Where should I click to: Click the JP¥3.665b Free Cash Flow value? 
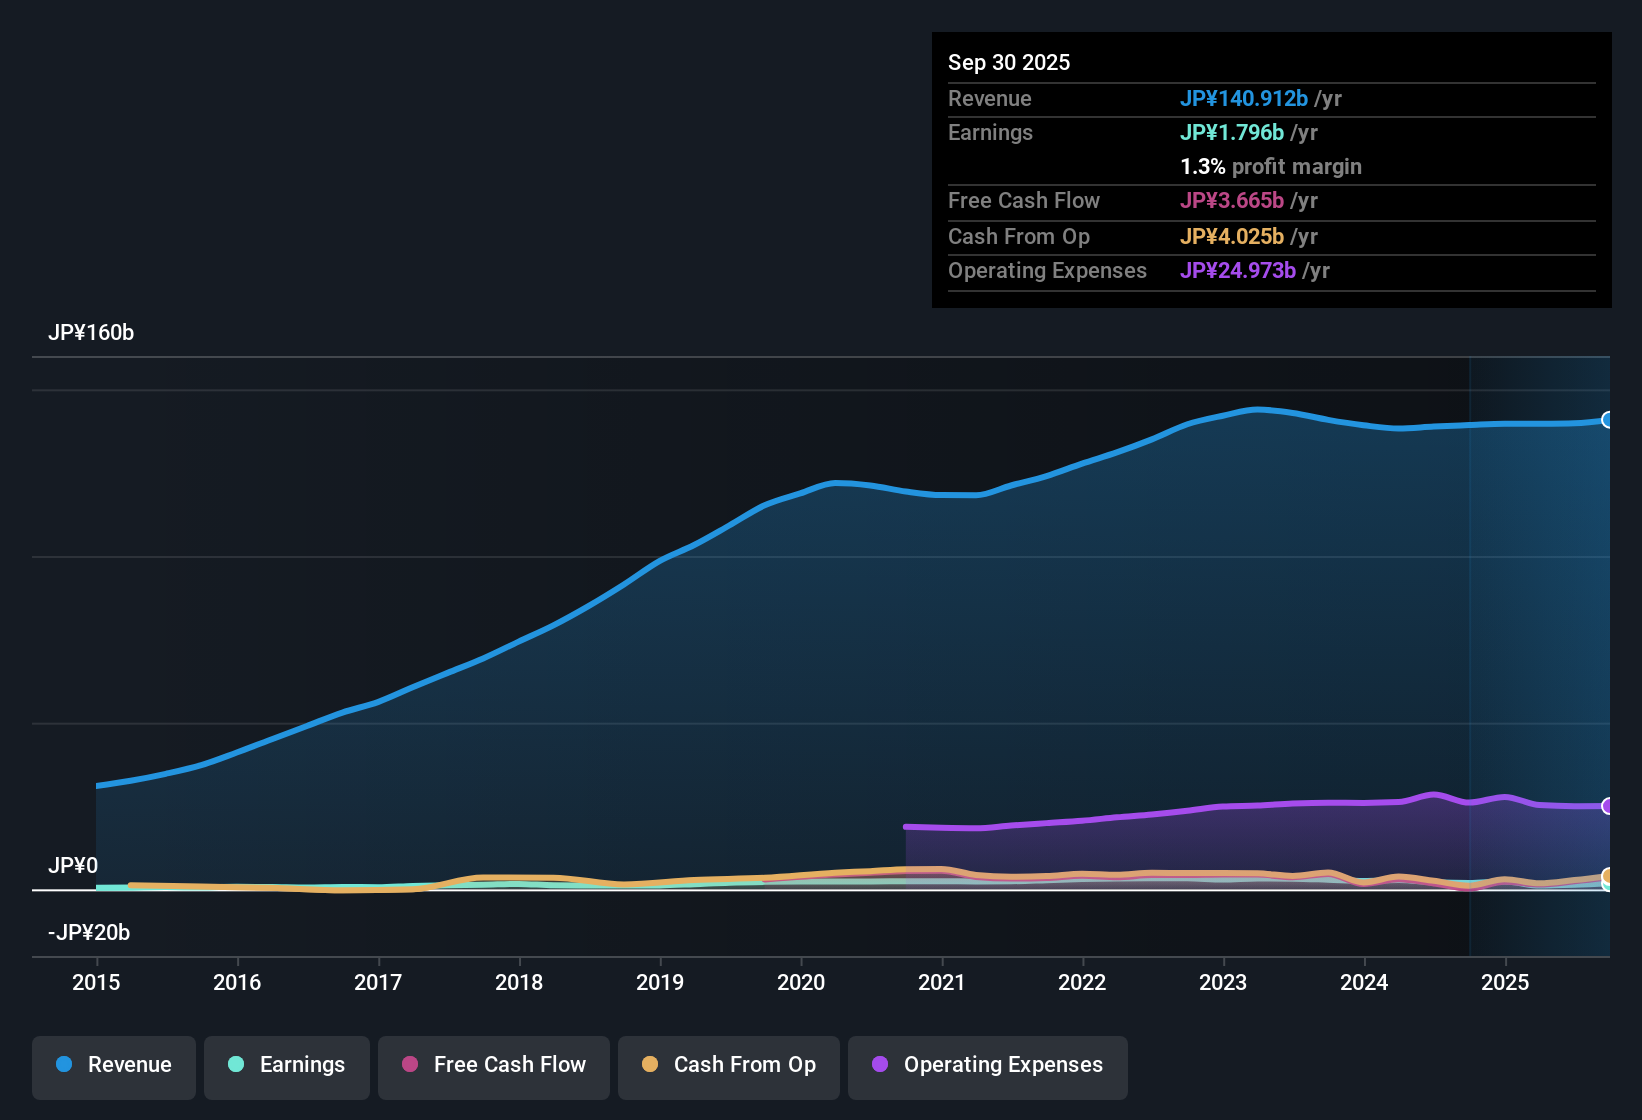click(1234, 201)
